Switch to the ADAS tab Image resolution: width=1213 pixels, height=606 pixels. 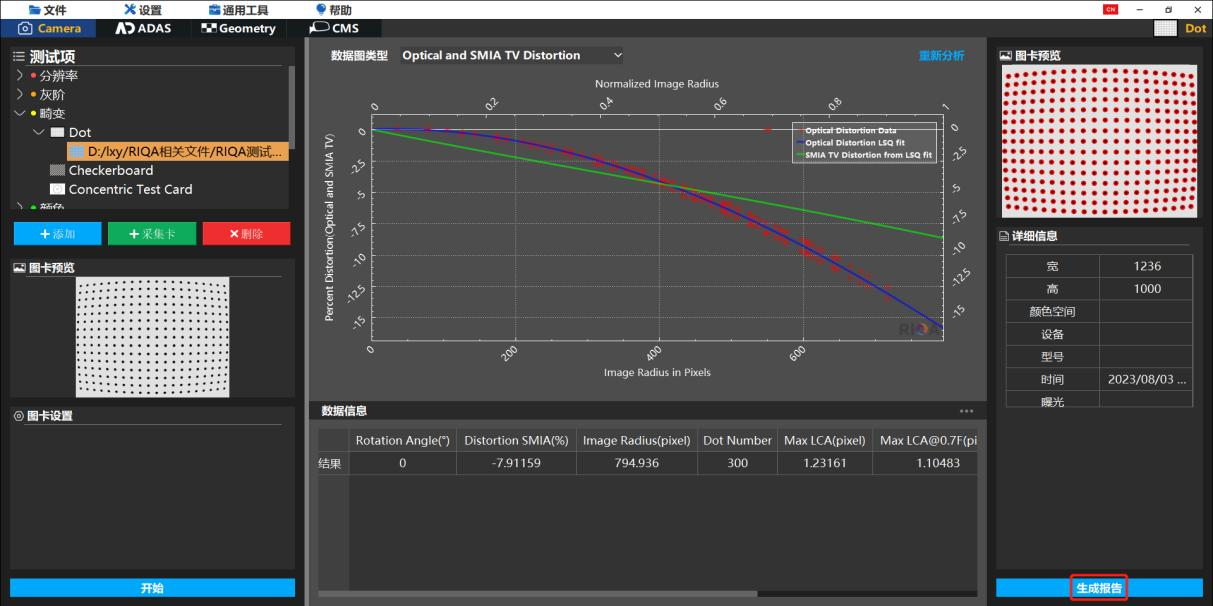144,28
